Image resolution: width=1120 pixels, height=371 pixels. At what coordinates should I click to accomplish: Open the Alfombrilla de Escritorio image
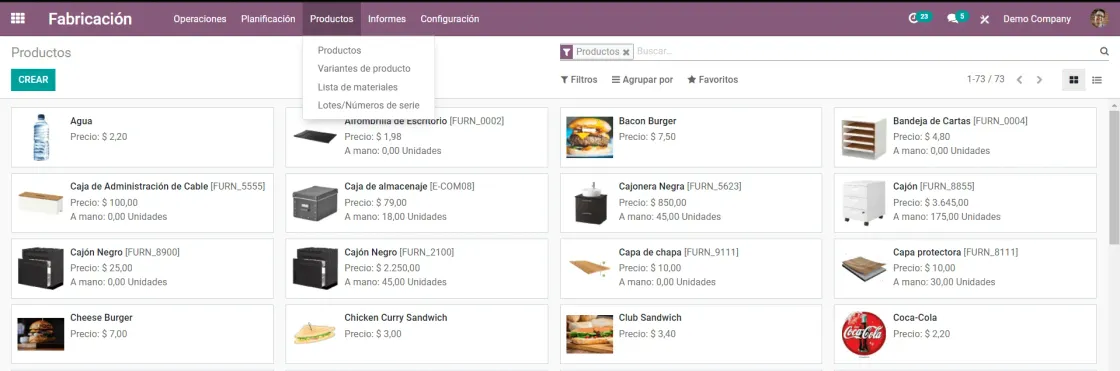click(x=315, y=136)
